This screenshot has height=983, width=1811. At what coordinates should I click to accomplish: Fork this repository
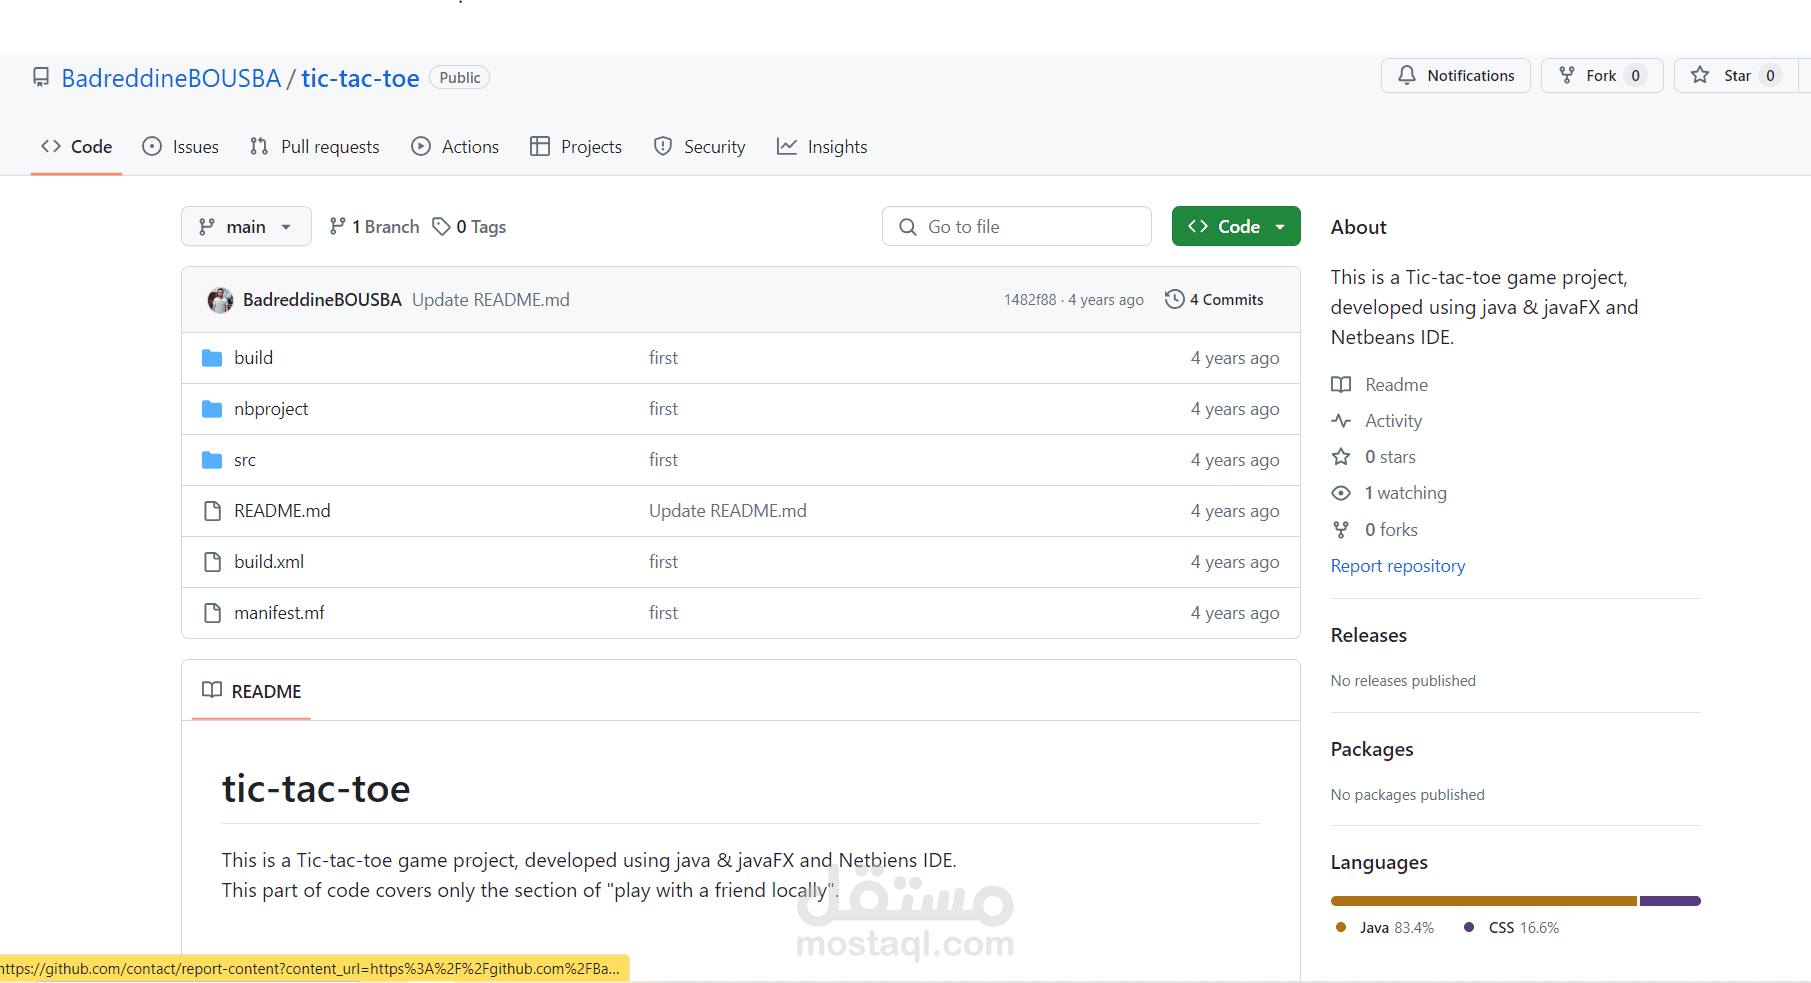(x=1602, y=76)
